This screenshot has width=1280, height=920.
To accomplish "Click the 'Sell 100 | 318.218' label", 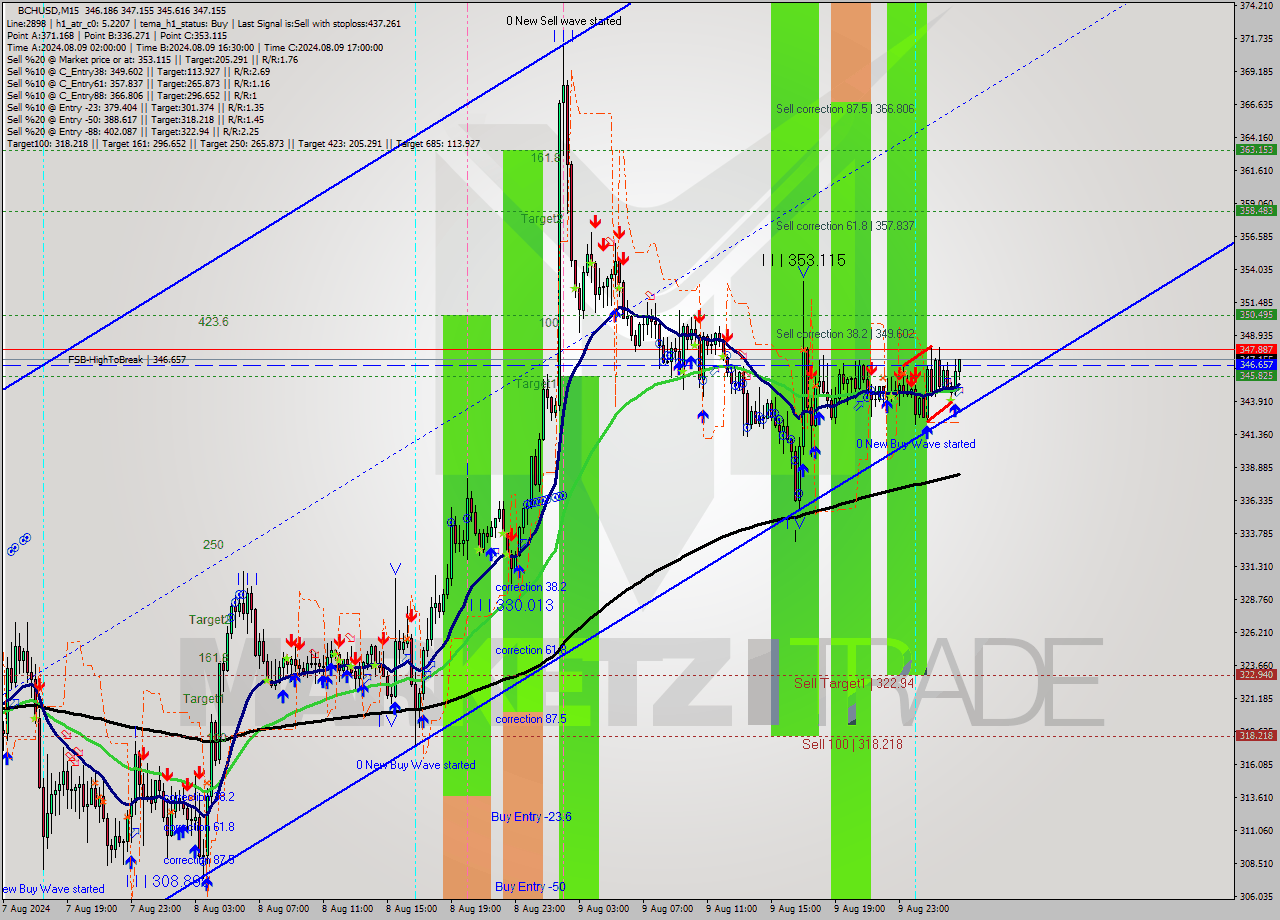I will pyautogui.click(x=853, y=744).
